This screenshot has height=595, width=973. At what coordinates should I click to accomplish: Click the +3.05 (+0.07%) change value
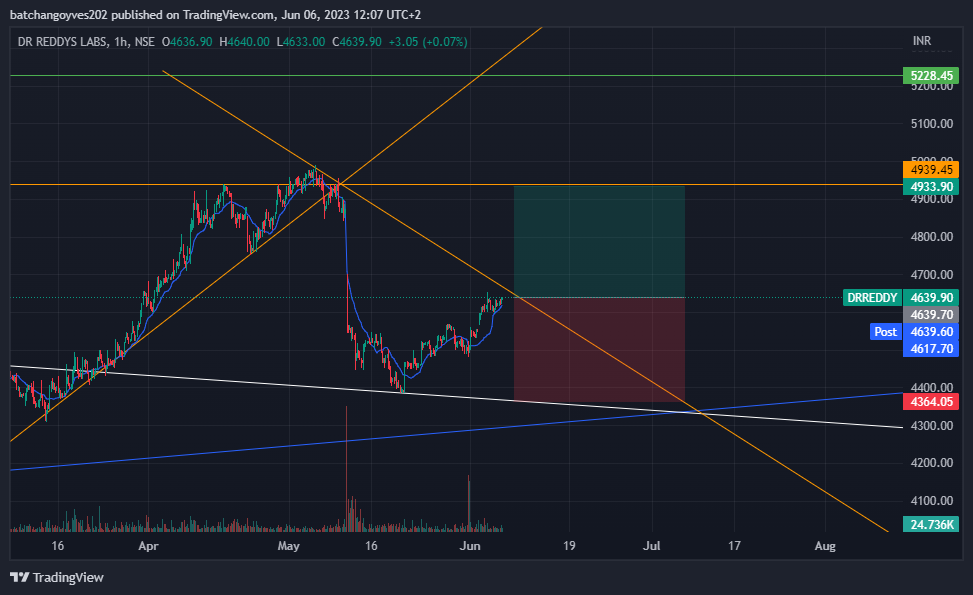click(428, 42)
